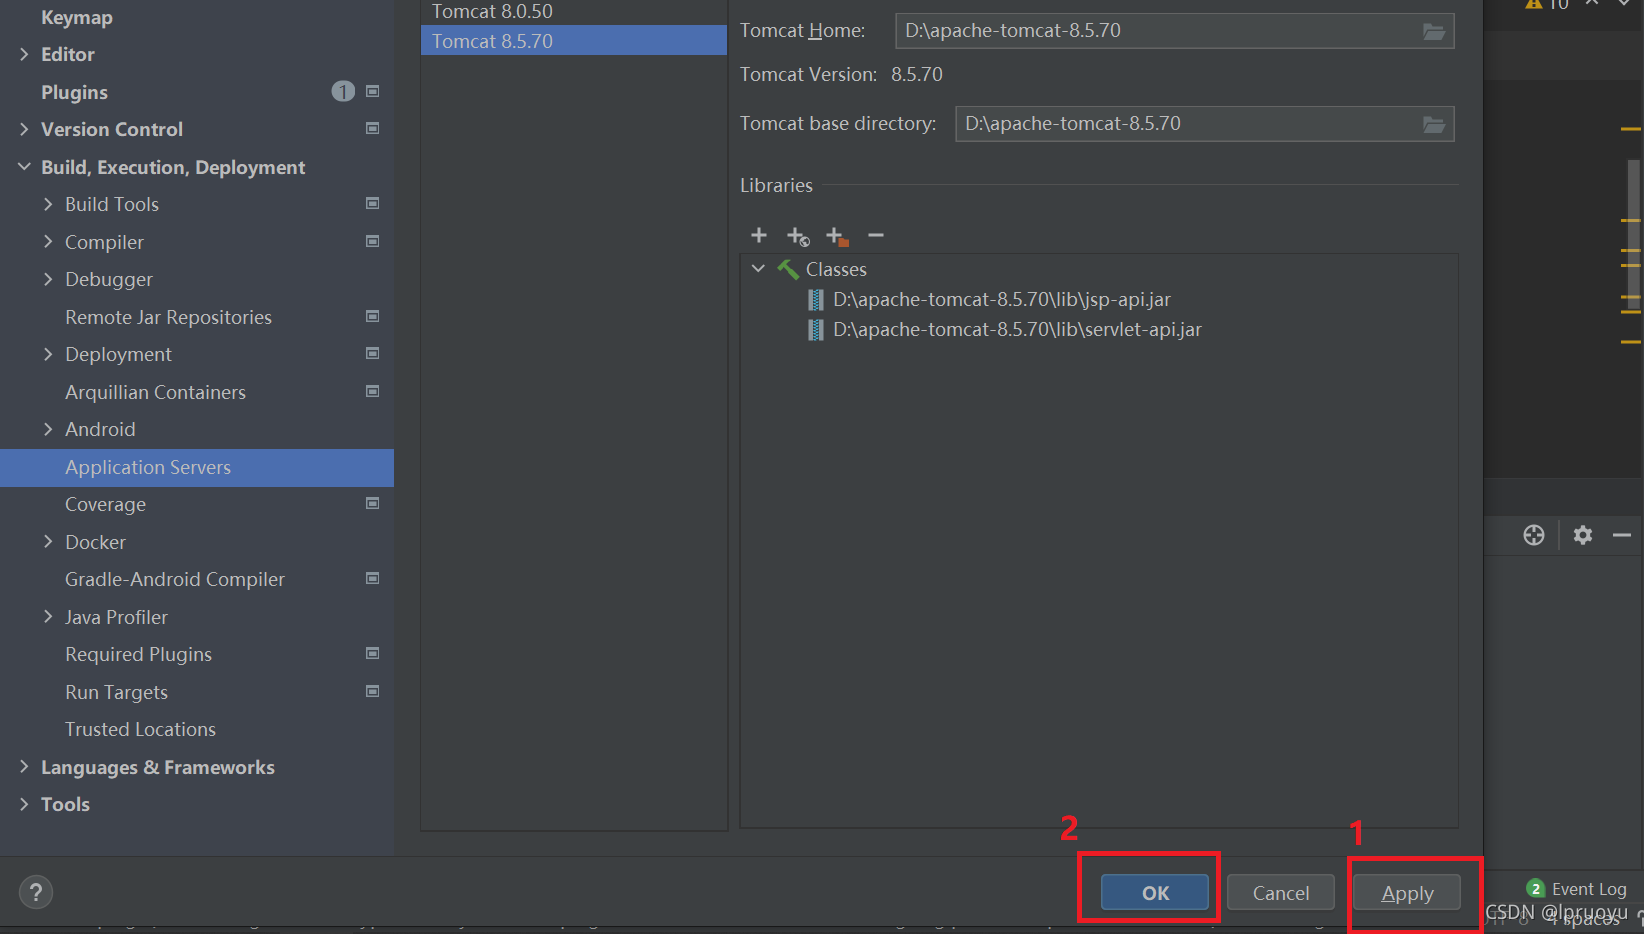Click the Apply button
Image resolution: width=1644 pixels, height=934 pixels.
coord(1407,892)
